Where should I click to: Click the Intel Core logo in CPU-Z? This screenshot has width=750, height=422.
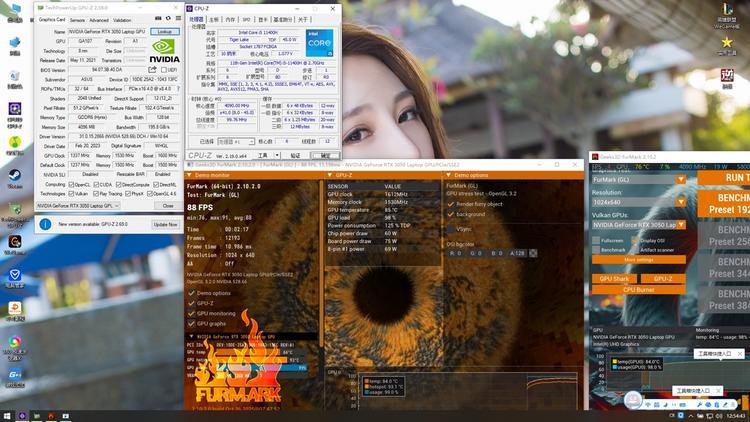pyautogui.click(x=319, y=44)
